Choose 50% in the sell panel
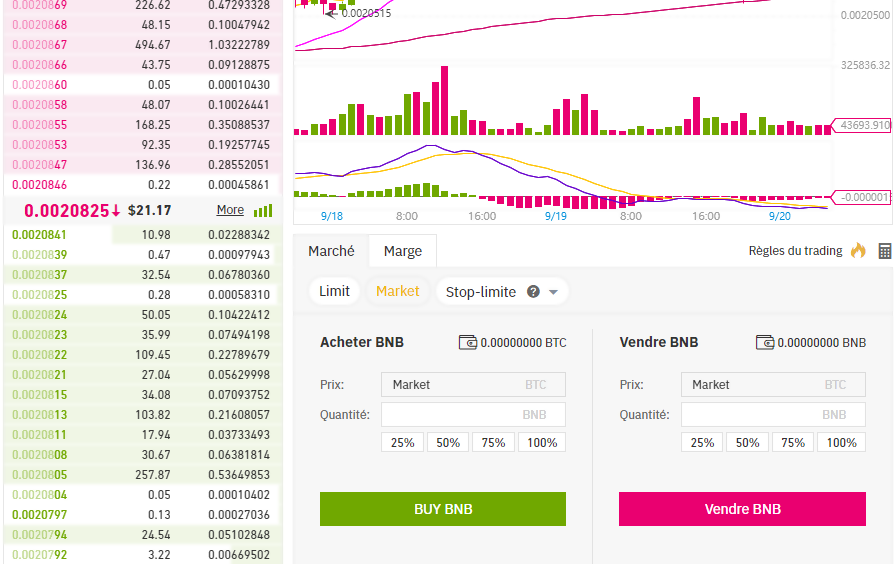 747,442
